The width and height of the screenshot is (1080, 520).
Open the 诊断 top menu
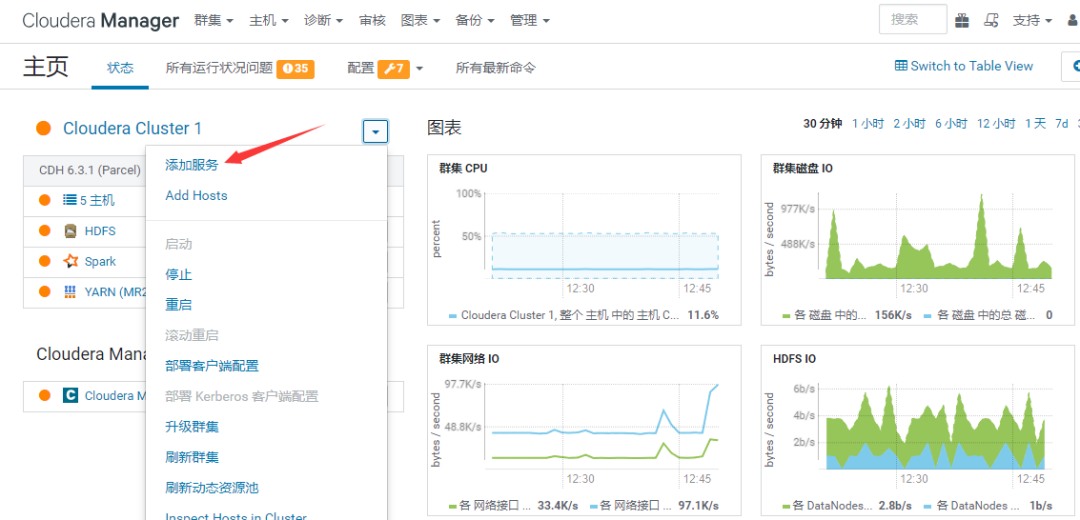click(x=324, y=21)
